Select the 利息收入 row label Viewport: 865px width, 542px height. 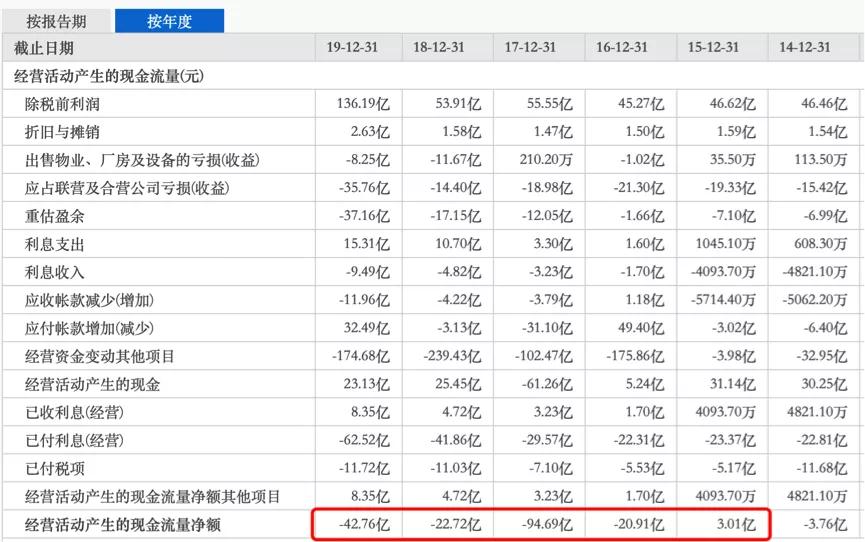tap(55, 273)
